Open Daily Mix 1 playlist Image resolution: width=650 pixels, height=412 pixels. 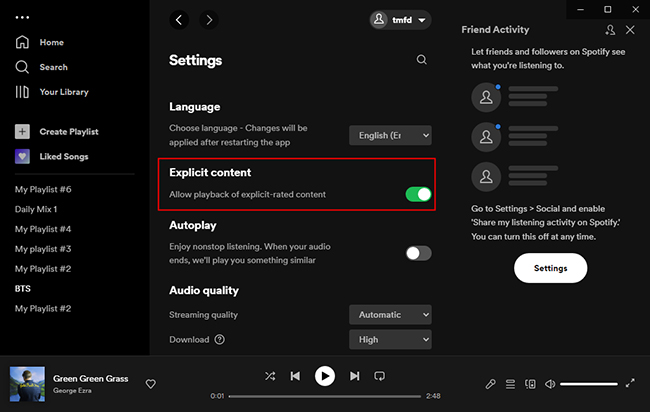pos(36,209)
